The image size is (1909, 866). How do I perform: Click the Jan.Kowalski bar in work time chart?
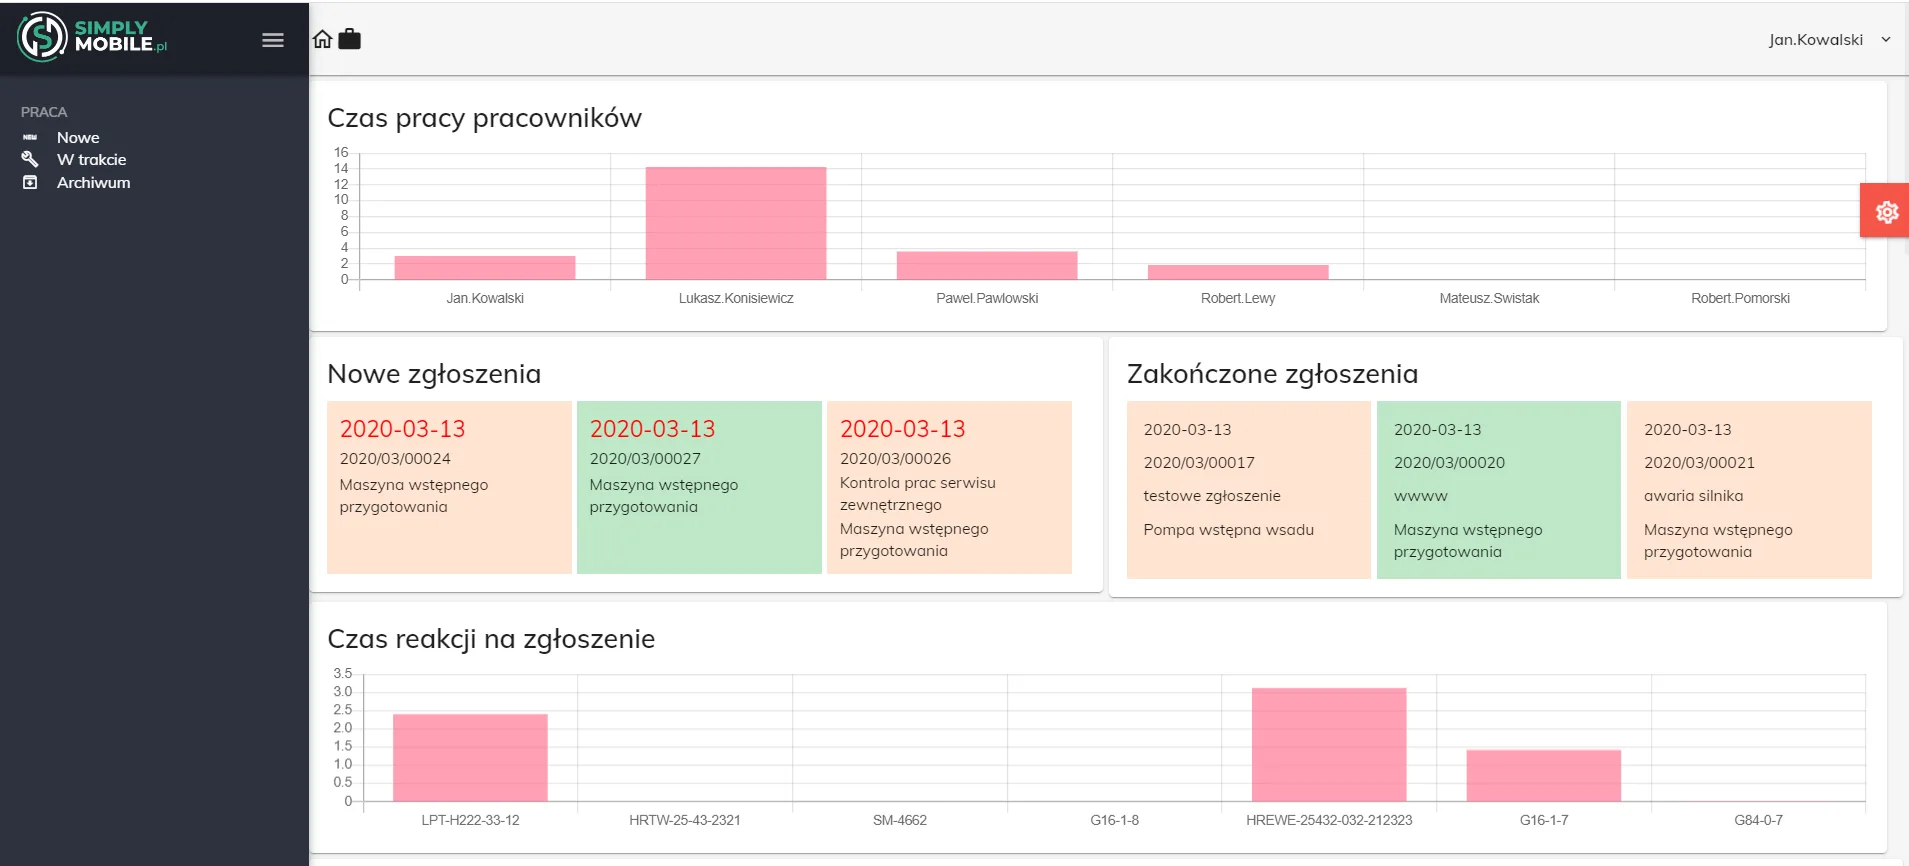485,267
